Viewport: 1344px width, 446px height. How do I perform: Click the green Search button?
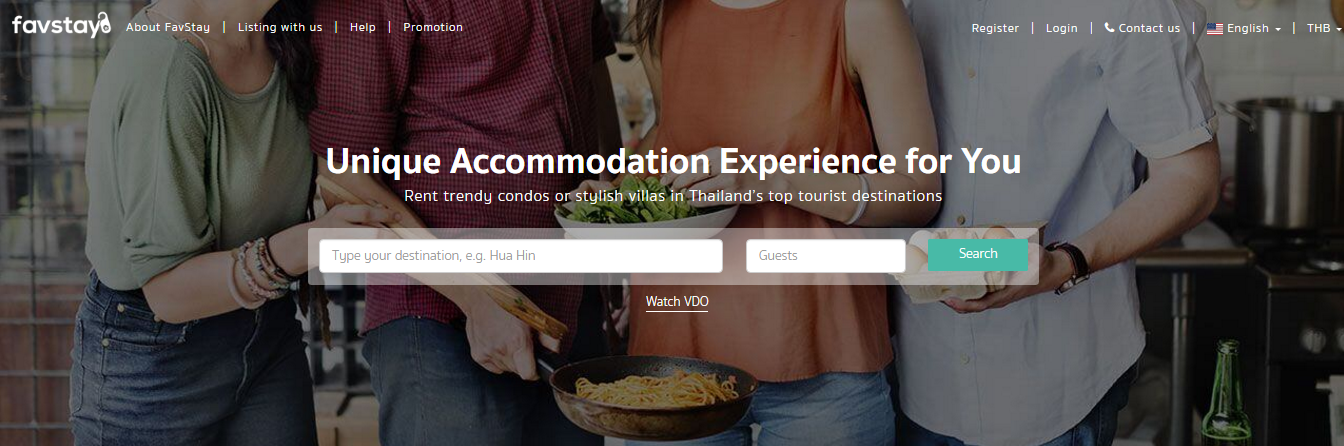[x=978, y=254]
